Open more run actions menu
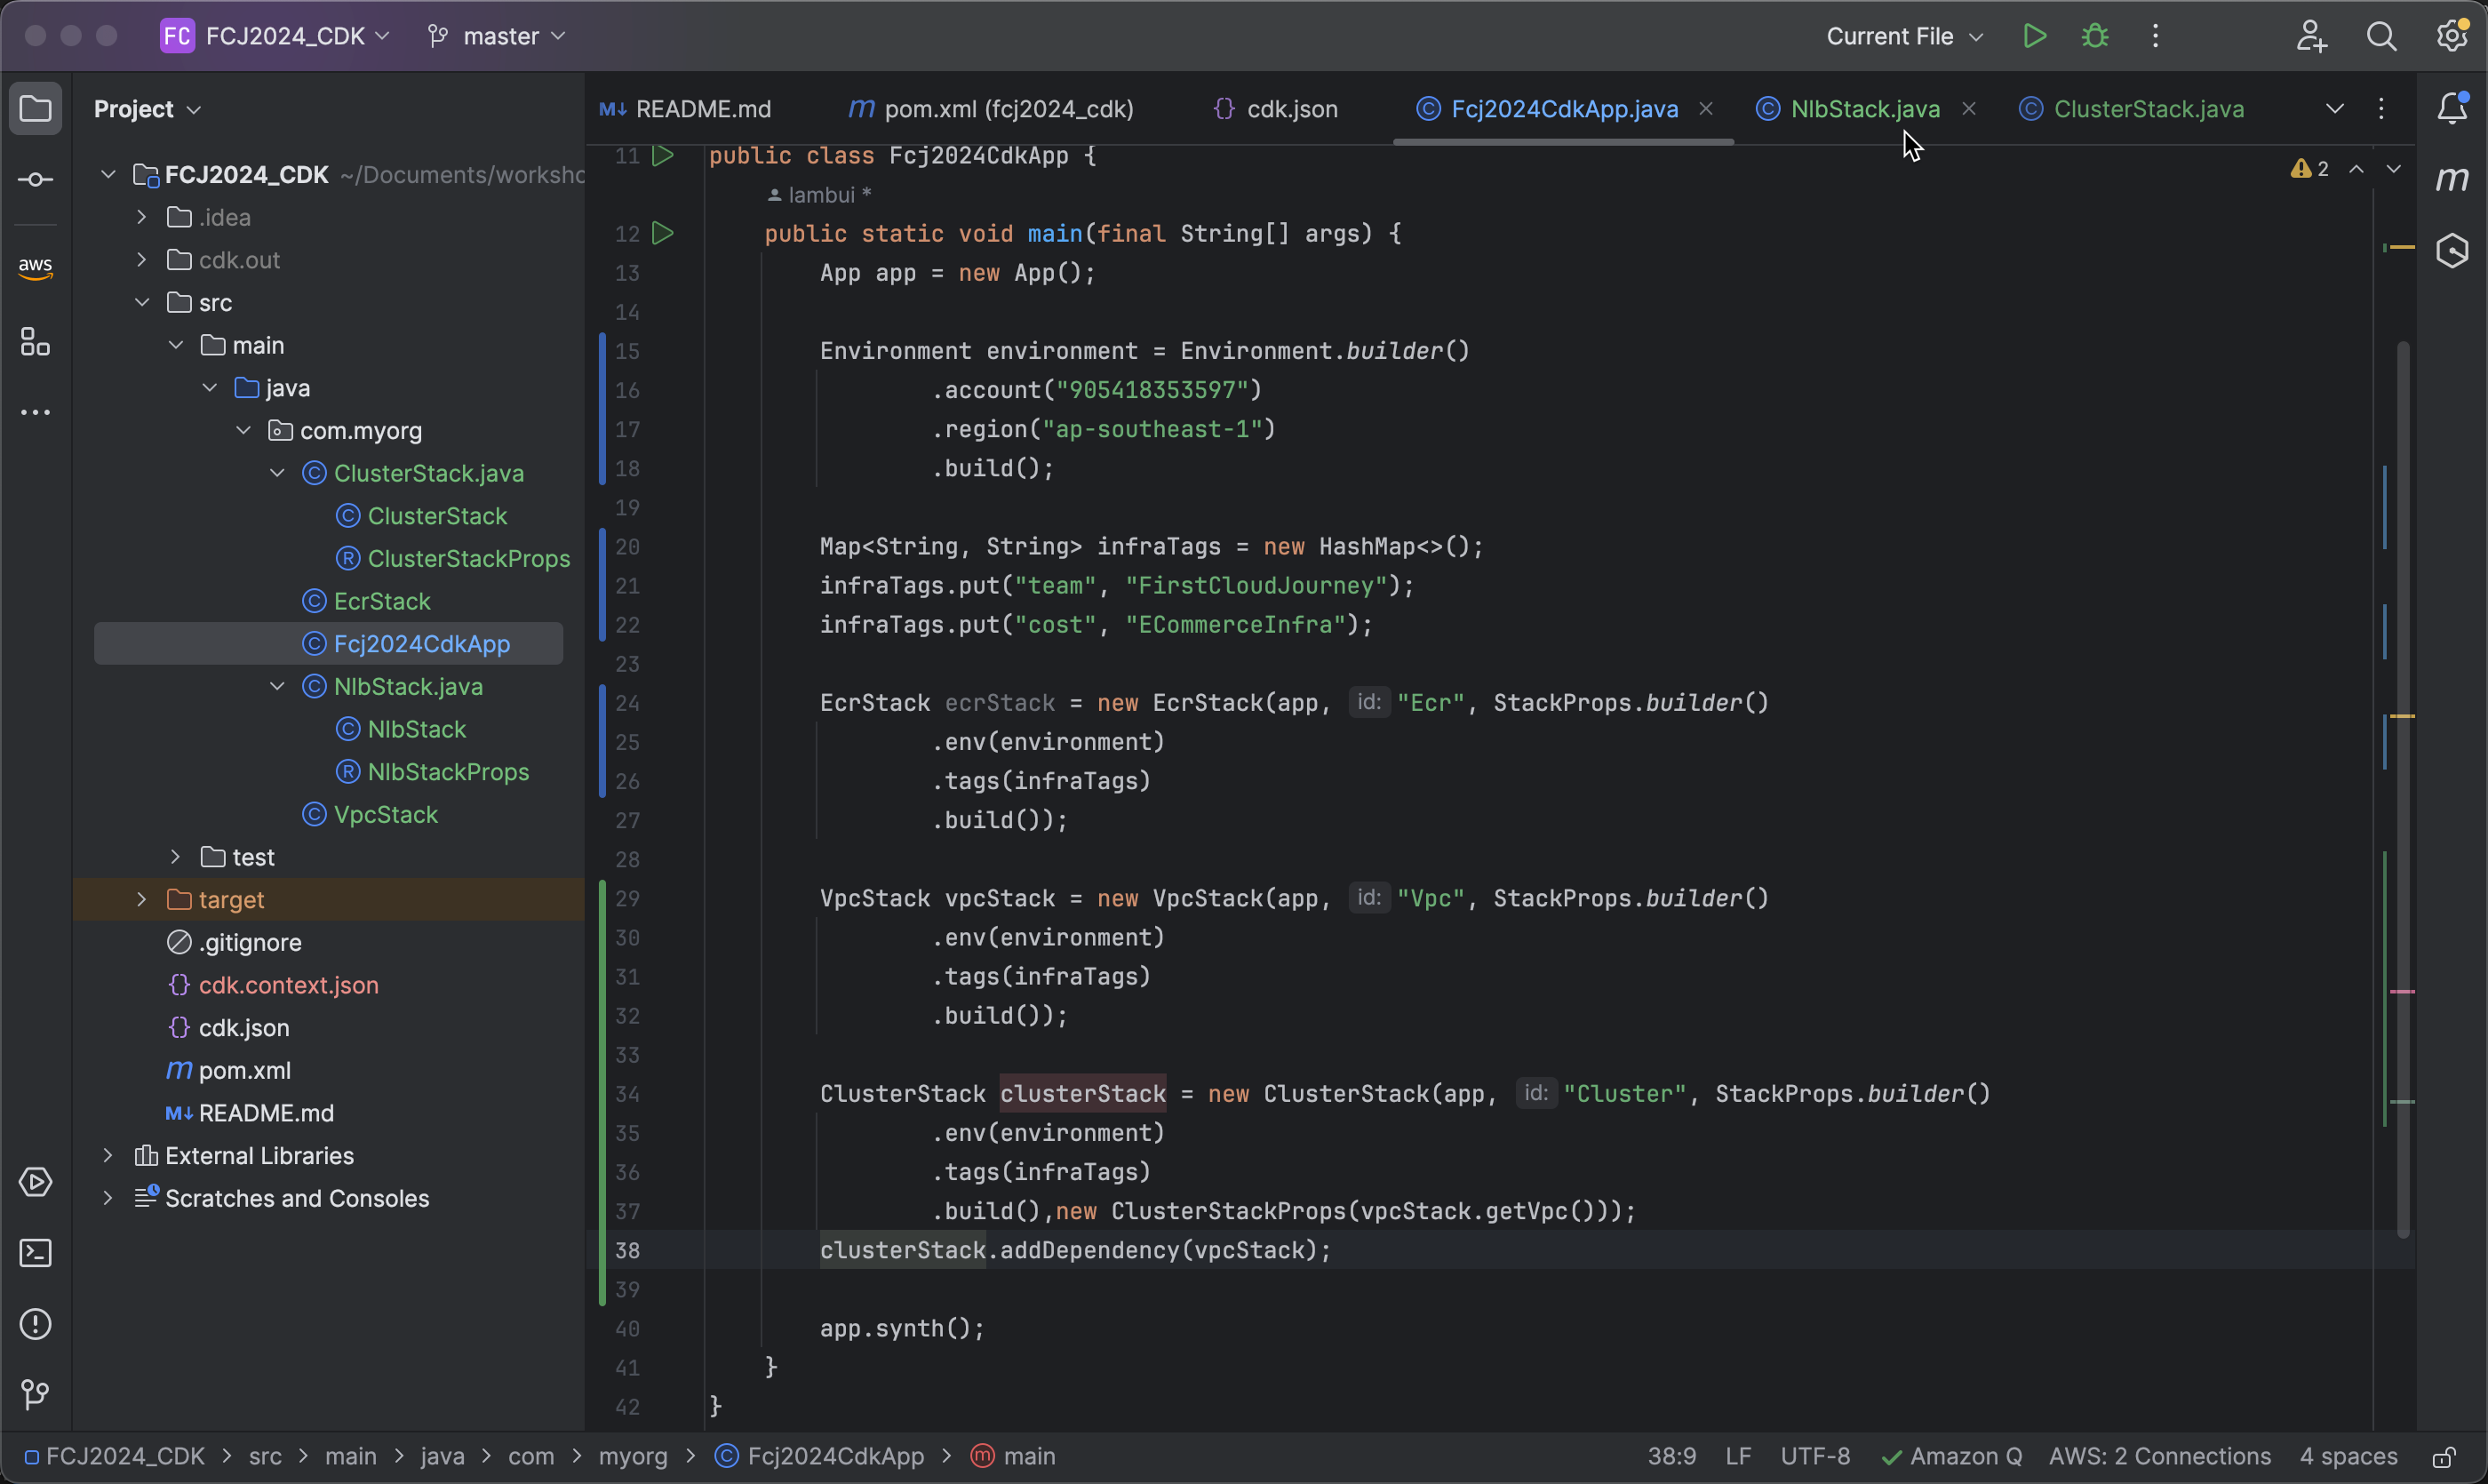 (2155, 36)
